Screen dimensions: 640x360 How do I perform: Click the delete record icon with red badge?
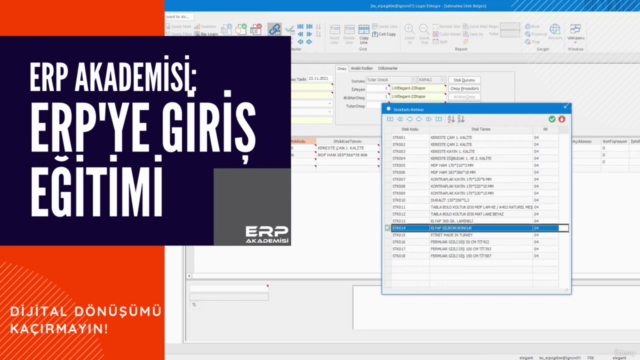pos(256,29)
